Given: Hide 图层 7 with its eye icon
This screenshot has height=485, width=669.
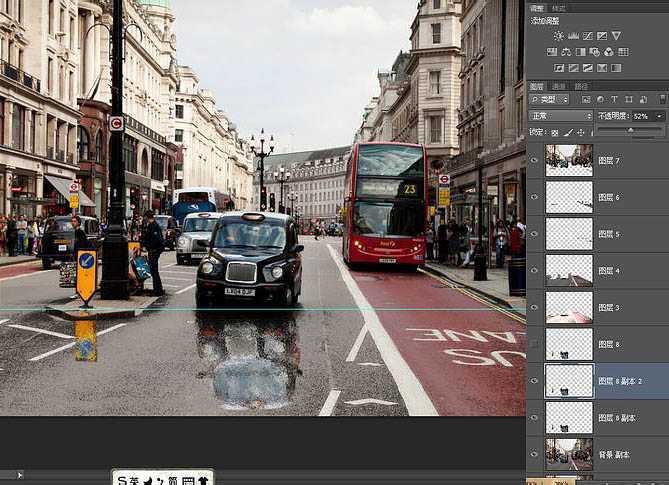Looking at the screenshot, I should tap(534, 160).
